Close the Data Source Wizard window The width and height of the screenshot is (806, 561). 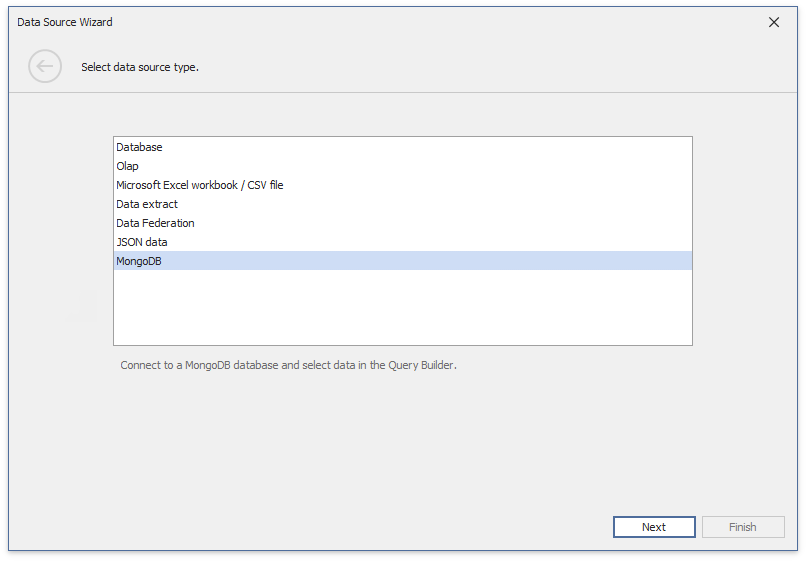coord(773,22)
